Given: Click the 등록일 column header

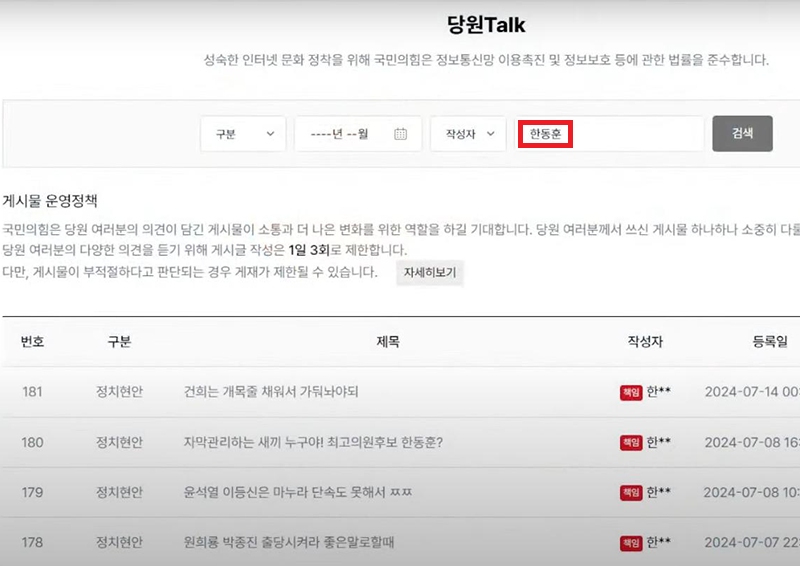Looking at the screenshot, I should (770, 341).
